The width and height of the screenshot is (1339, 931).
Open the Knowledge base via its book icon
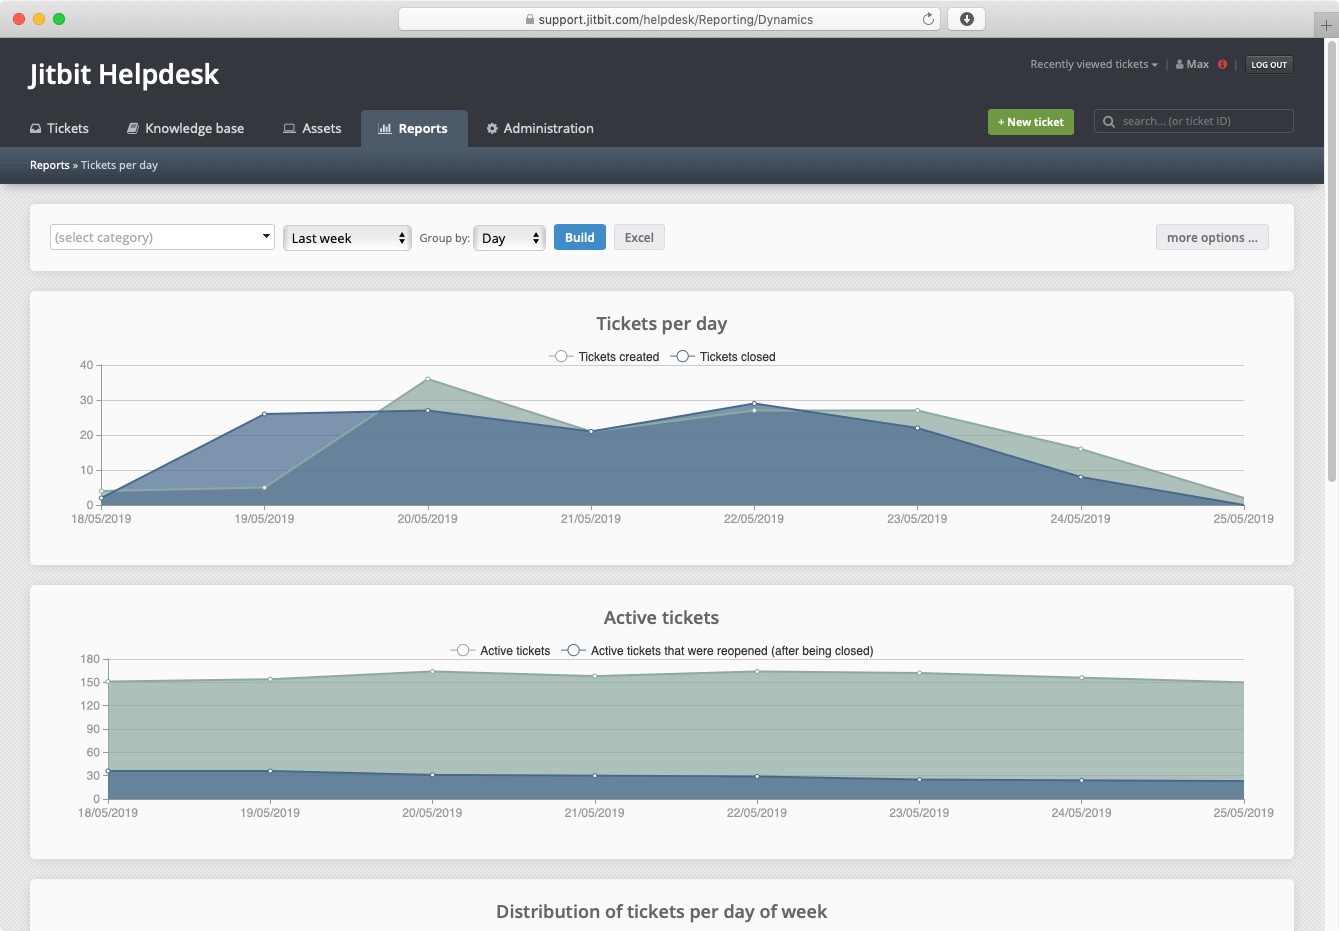click(132, 128)
